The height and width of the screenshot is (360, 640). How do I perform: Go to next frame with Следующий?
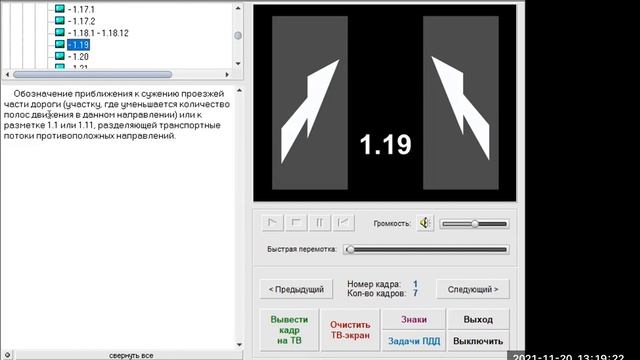pyautogui.click(x=473, y=289)
